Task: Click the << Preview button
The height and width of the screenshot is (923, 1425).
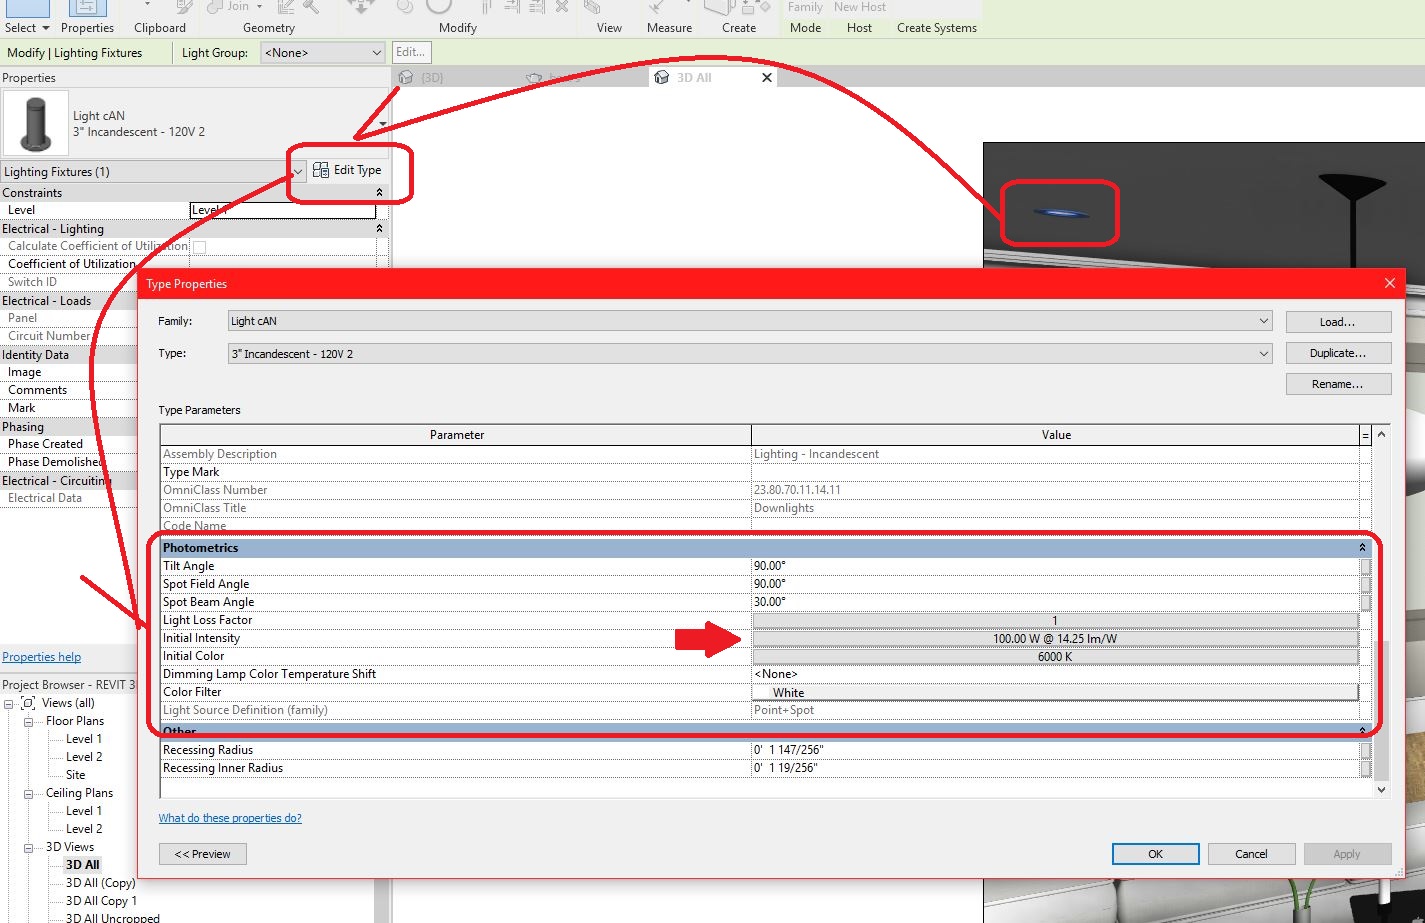Action: (203, 854)
